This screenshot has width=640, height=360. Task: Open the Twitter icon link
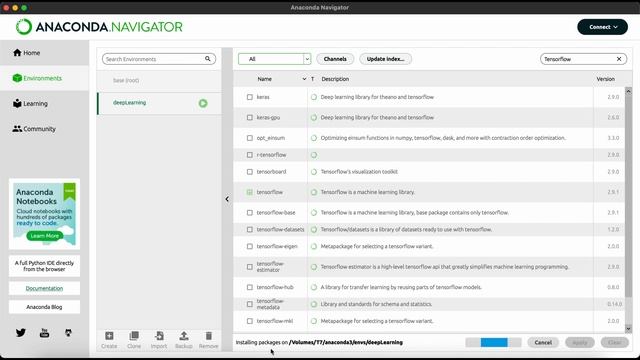pyautogui.click(x=21, y=333)
